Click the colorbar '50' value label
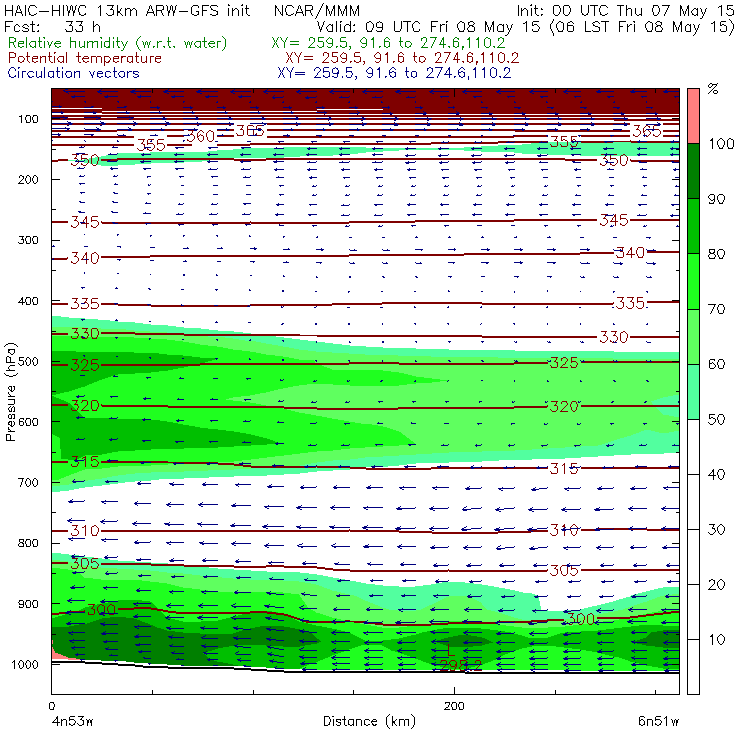The width and height of the screenshot is (740, 740). tap(716, 419)
